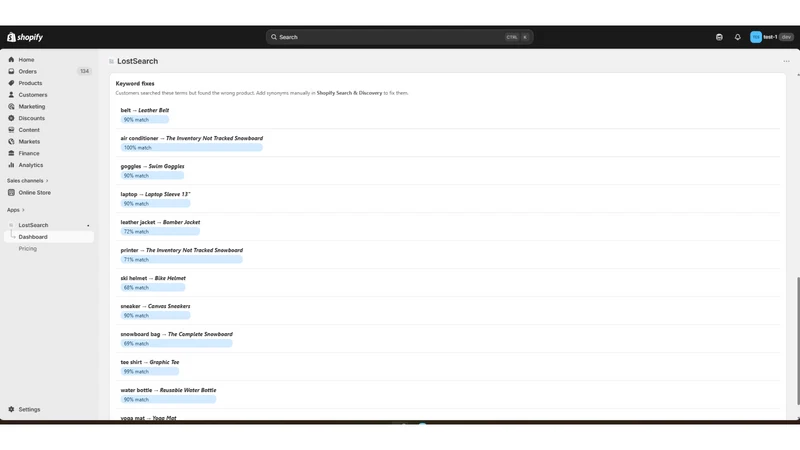Click the 'printer → The Inventory Not Tracked Snowboard' text
800x450 pixels.
(x=182, y=251)
